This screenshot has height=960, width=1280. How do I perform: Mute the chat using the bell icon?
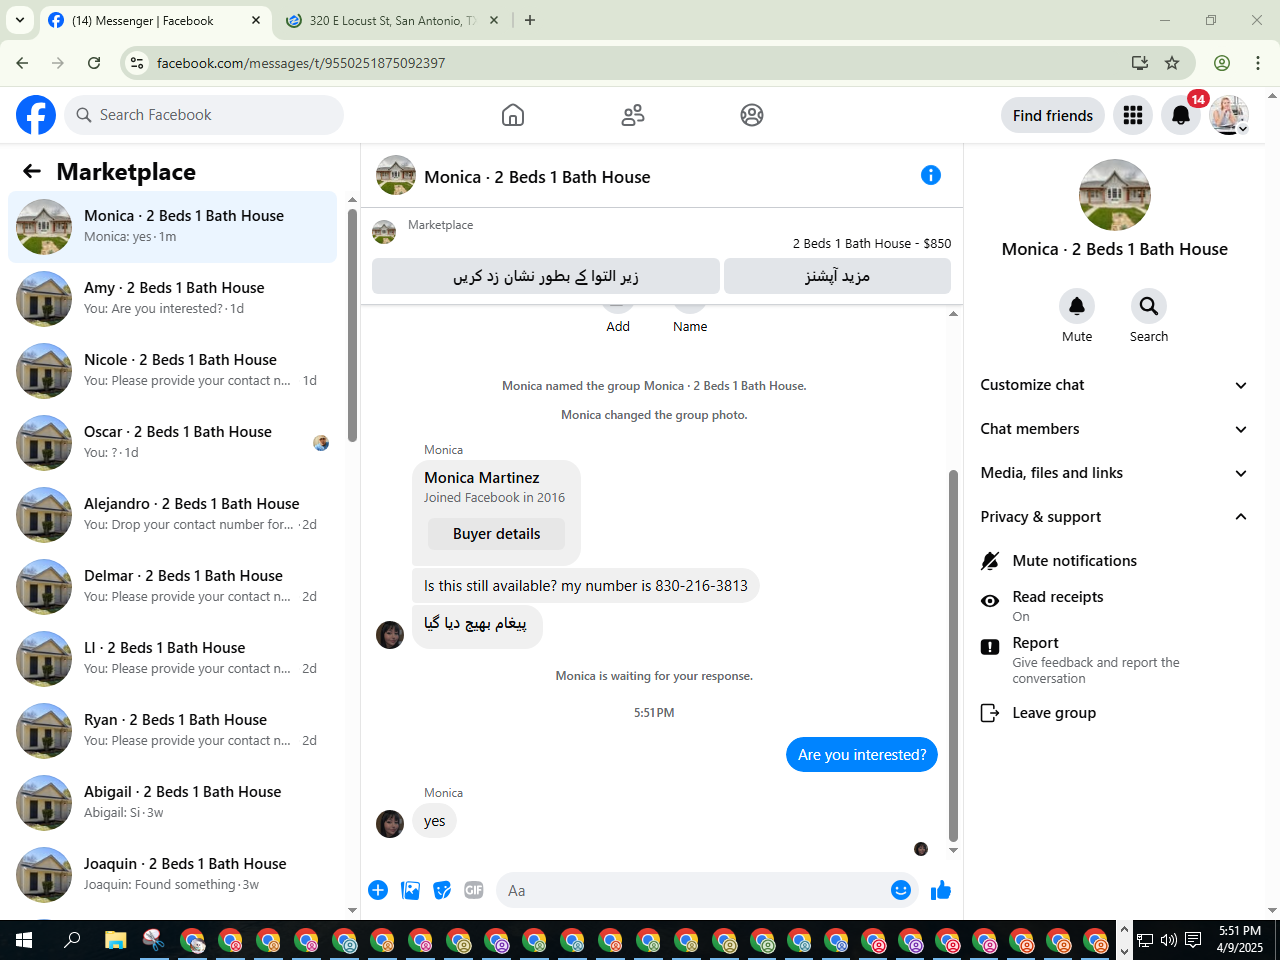click(x=1077, y=306)
